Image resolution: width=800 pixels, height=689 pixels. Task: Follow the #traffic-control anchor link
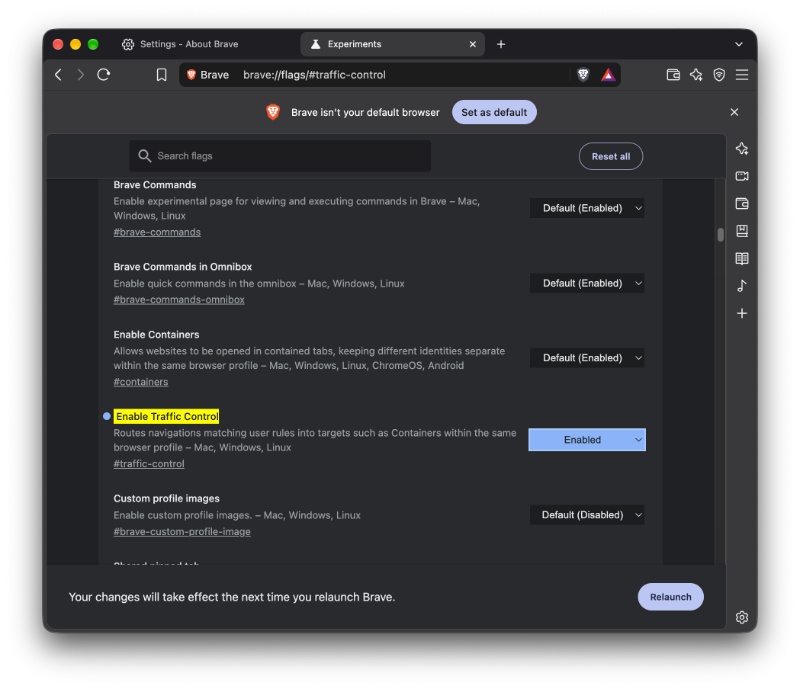pyautogui.click(x=149, y=464)
